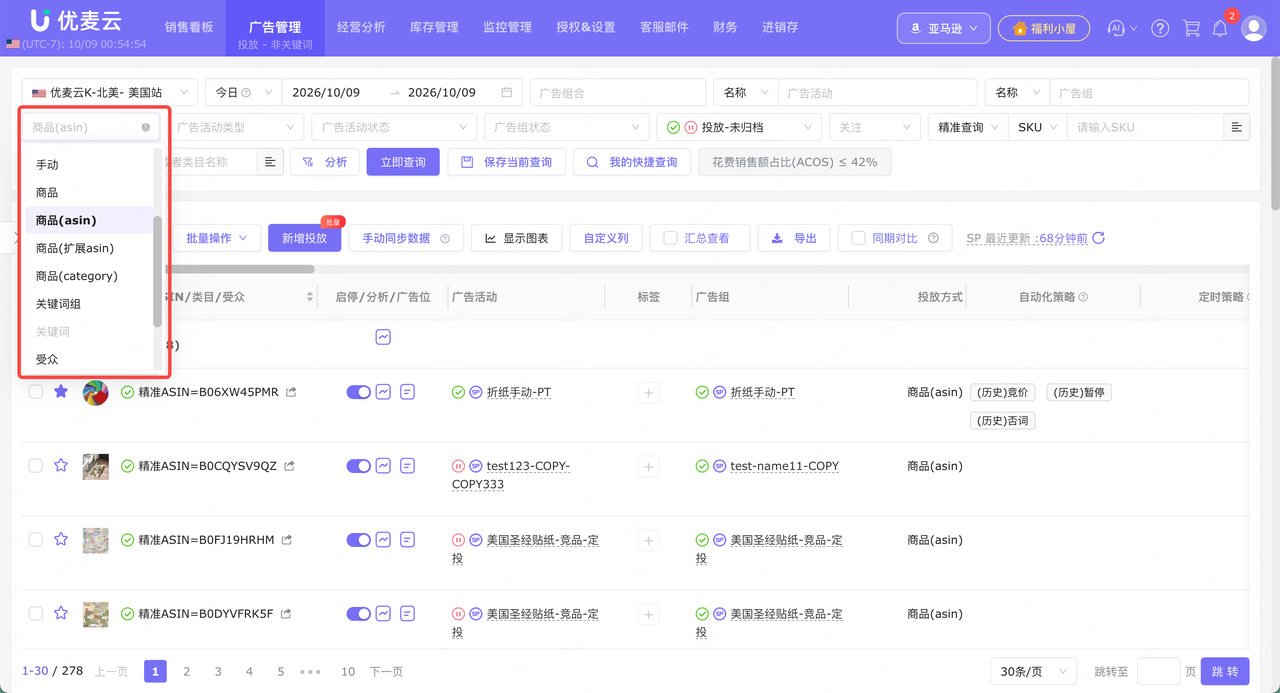Open external link icon for B0CQYSV9QZ
The image size is (1280, 693).
pyautogui.click(x=289, y=466)
